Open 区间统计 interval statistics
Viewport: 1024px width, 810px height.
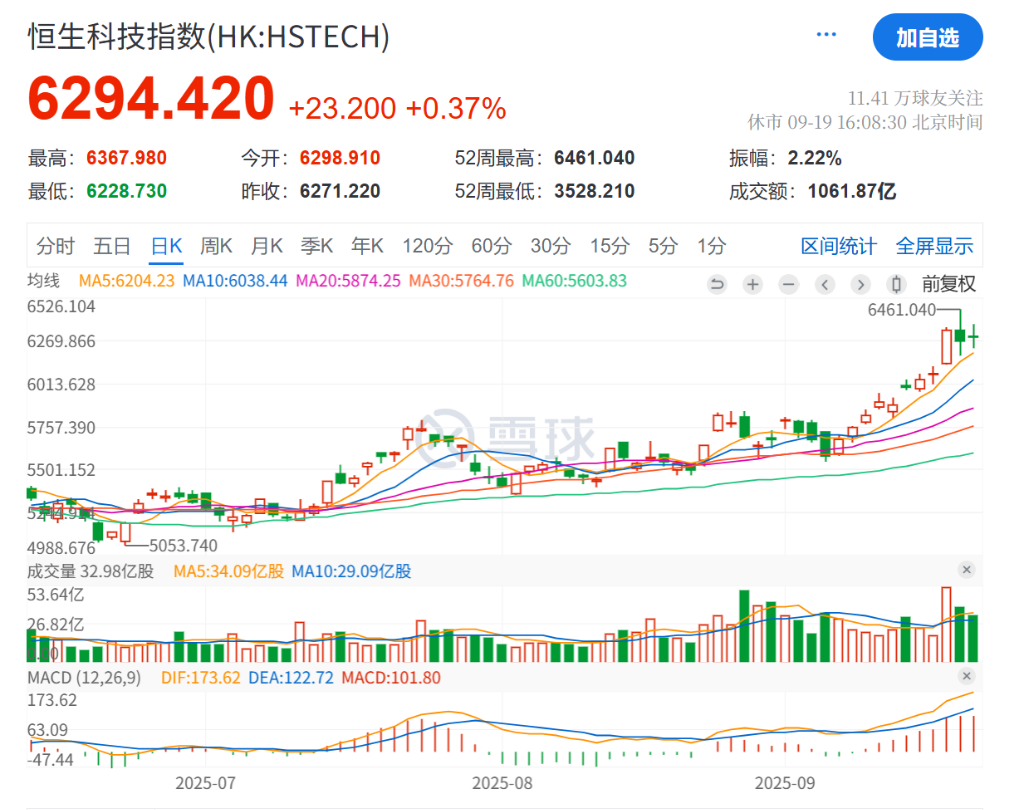pos(837,245)
